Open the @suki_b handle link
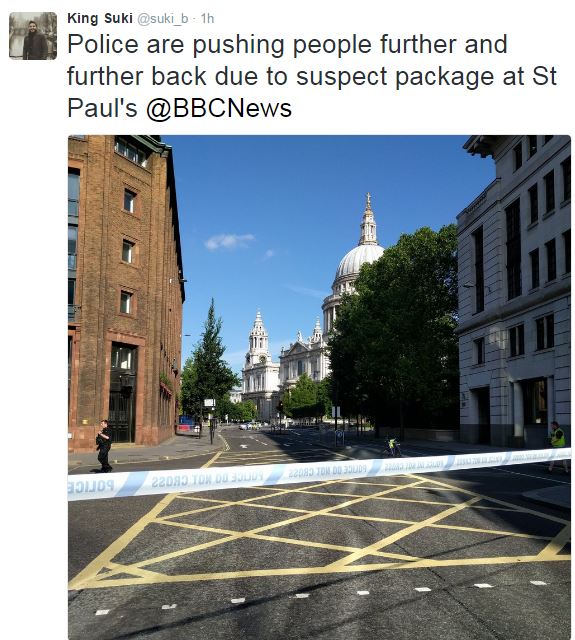Screen dimensions: 575x640 pos(162,19)
